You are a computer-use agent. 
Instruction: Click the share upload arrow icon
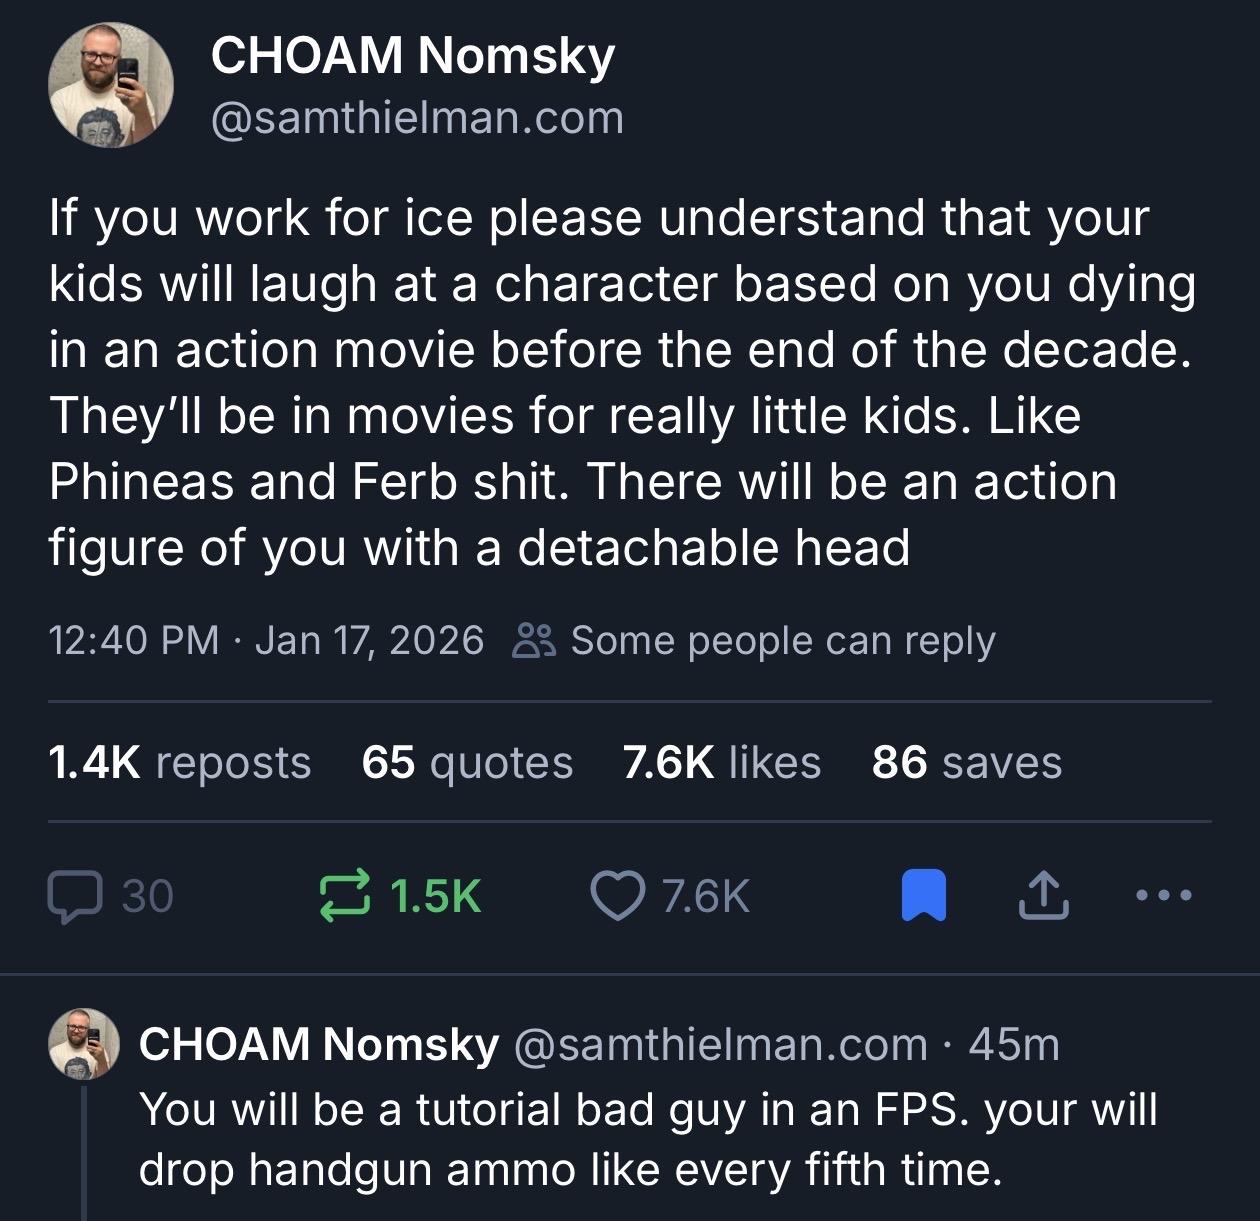coord(1043,896)
